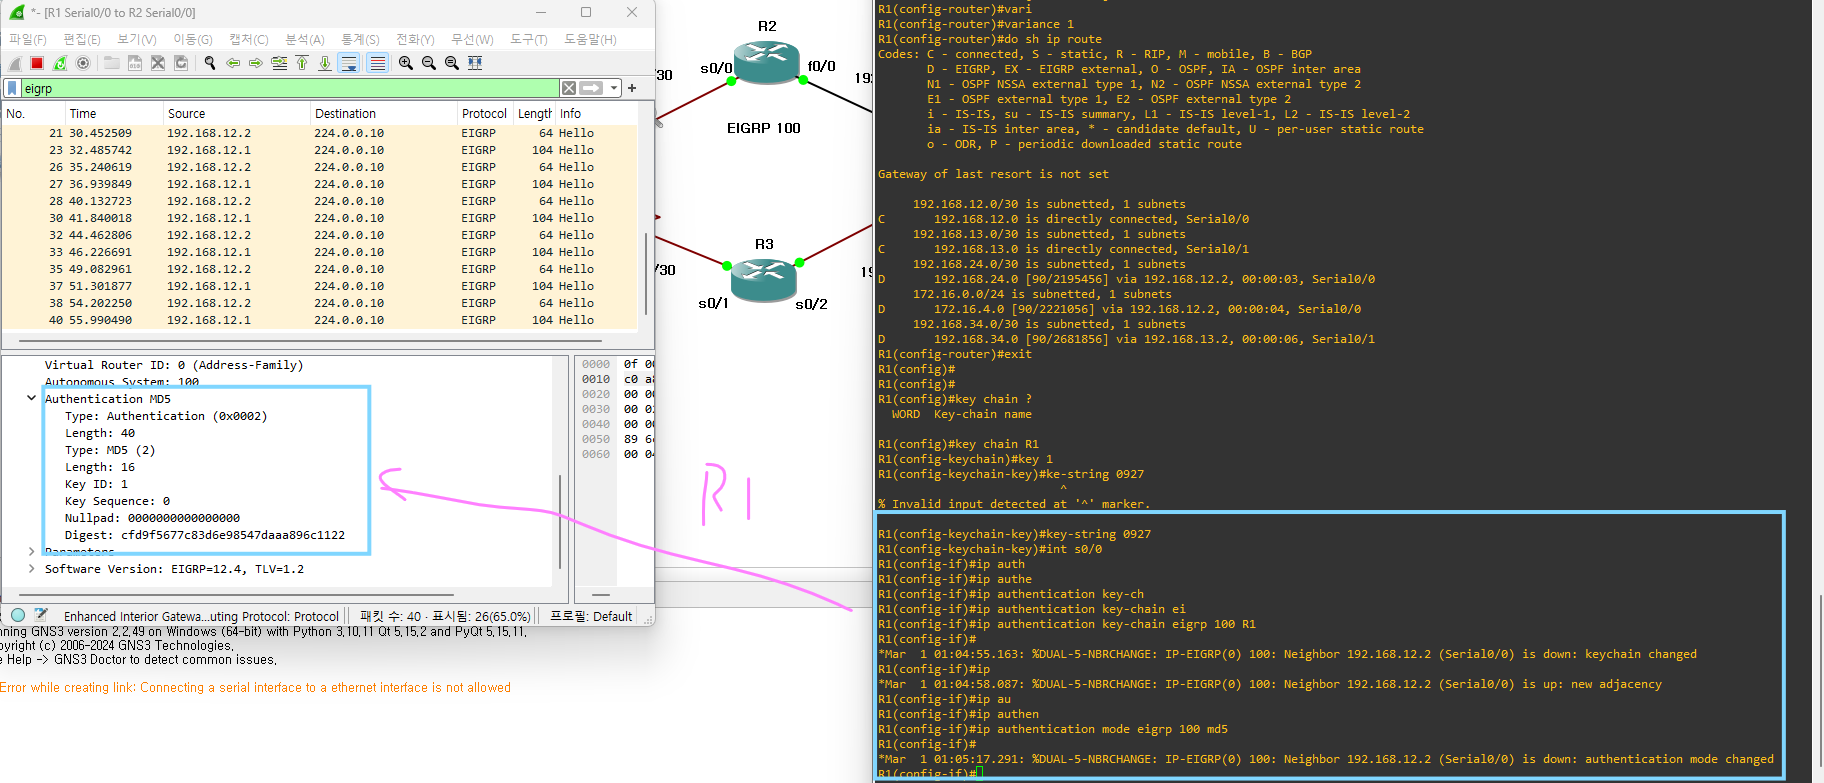Select packet number 40 at time 55.990490
This screenshot has height=783, width=1824.
coord(320,320)
